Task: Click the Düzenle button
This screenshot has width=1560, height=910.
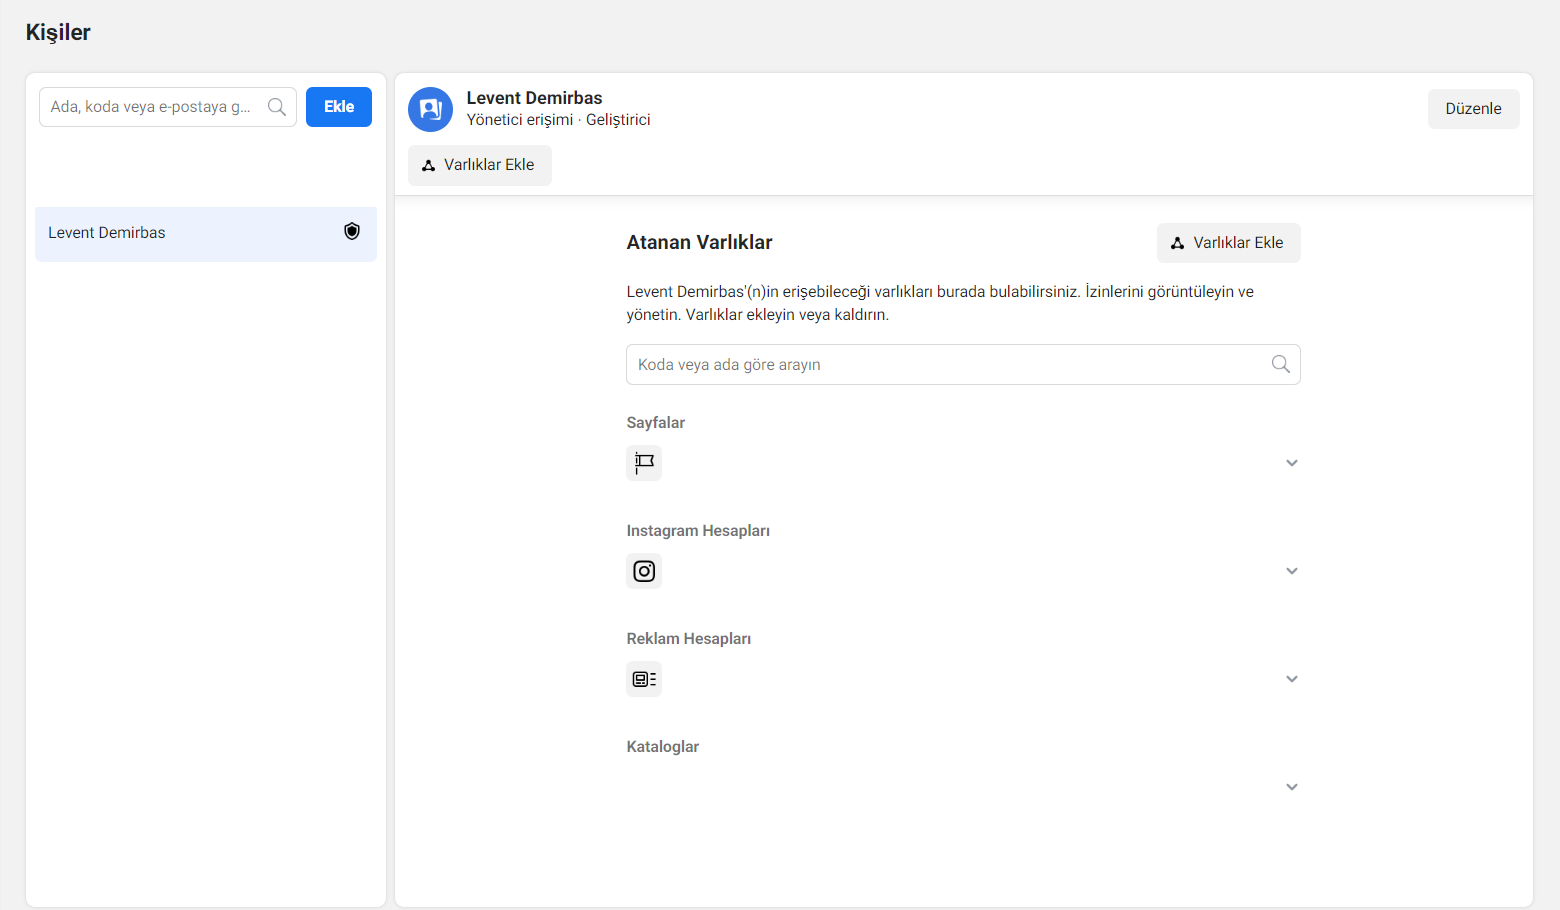Action: [1473, 109]
